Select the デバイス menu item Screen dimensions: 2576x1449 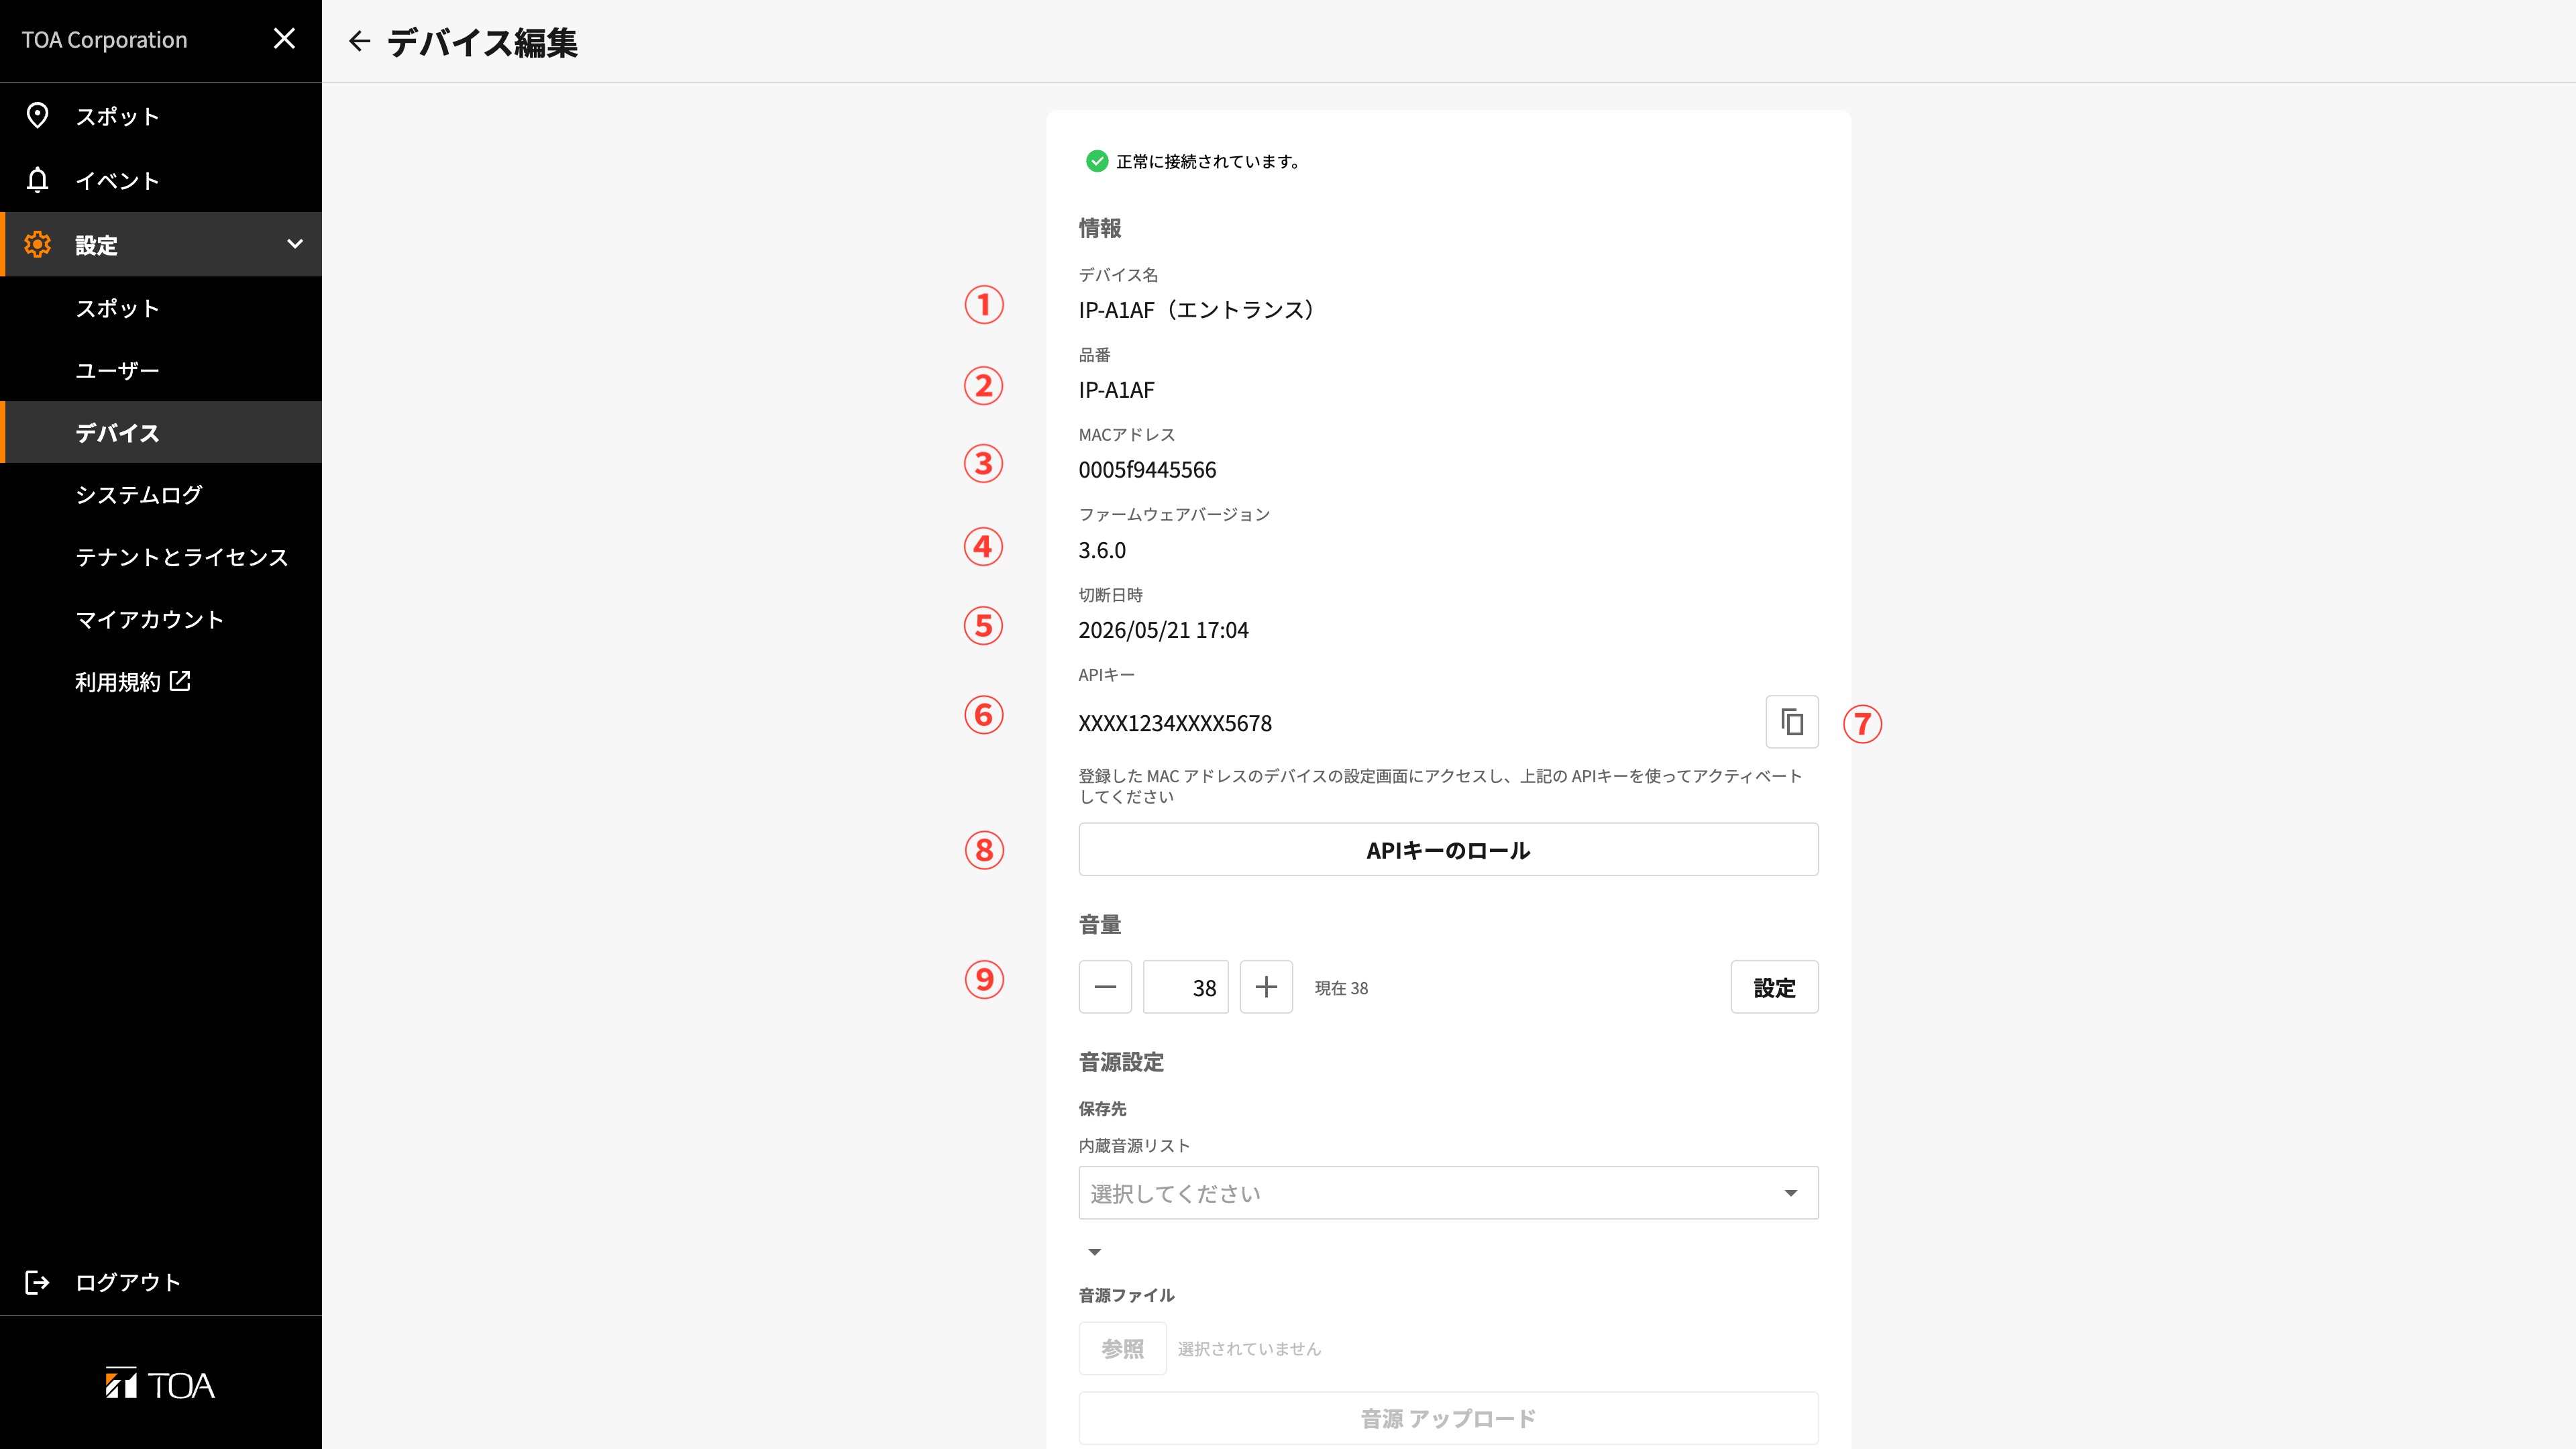[161, 432]
